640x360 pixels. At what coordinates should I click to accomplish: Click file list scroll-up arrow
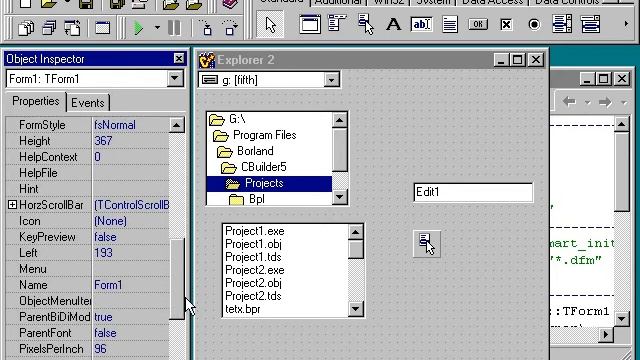[356, 232]
